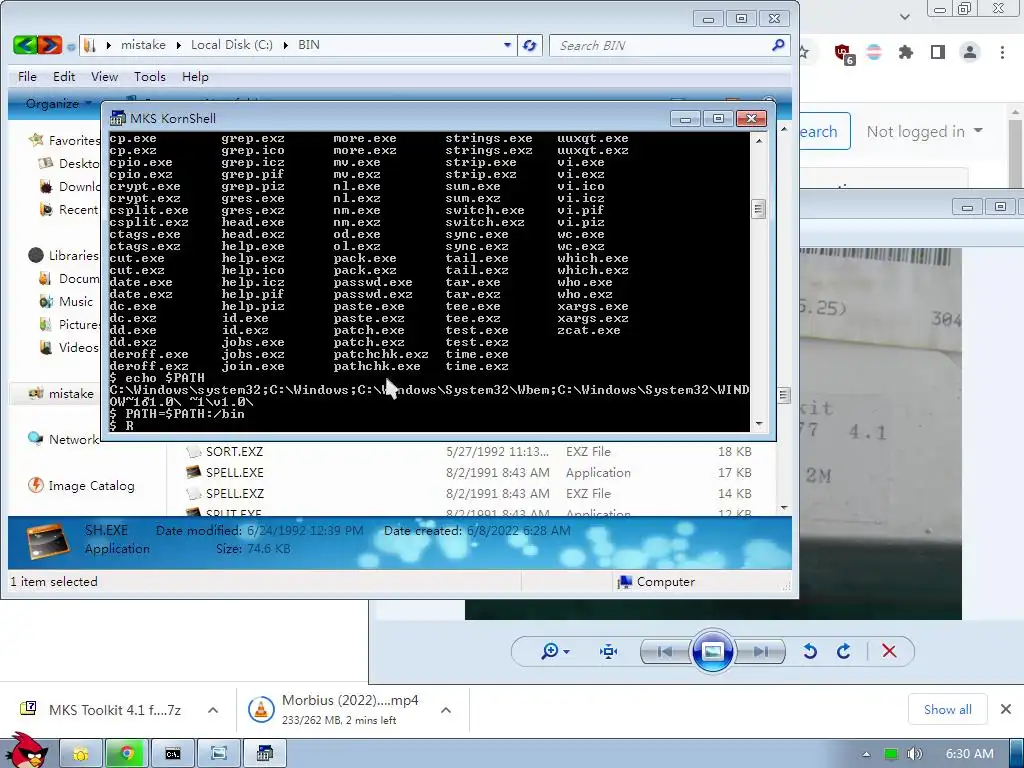Viewport: 1024px width, 768px height.
Task: Open Music library in sidebar
Action: pyautogui.click(x=76, y=301)
